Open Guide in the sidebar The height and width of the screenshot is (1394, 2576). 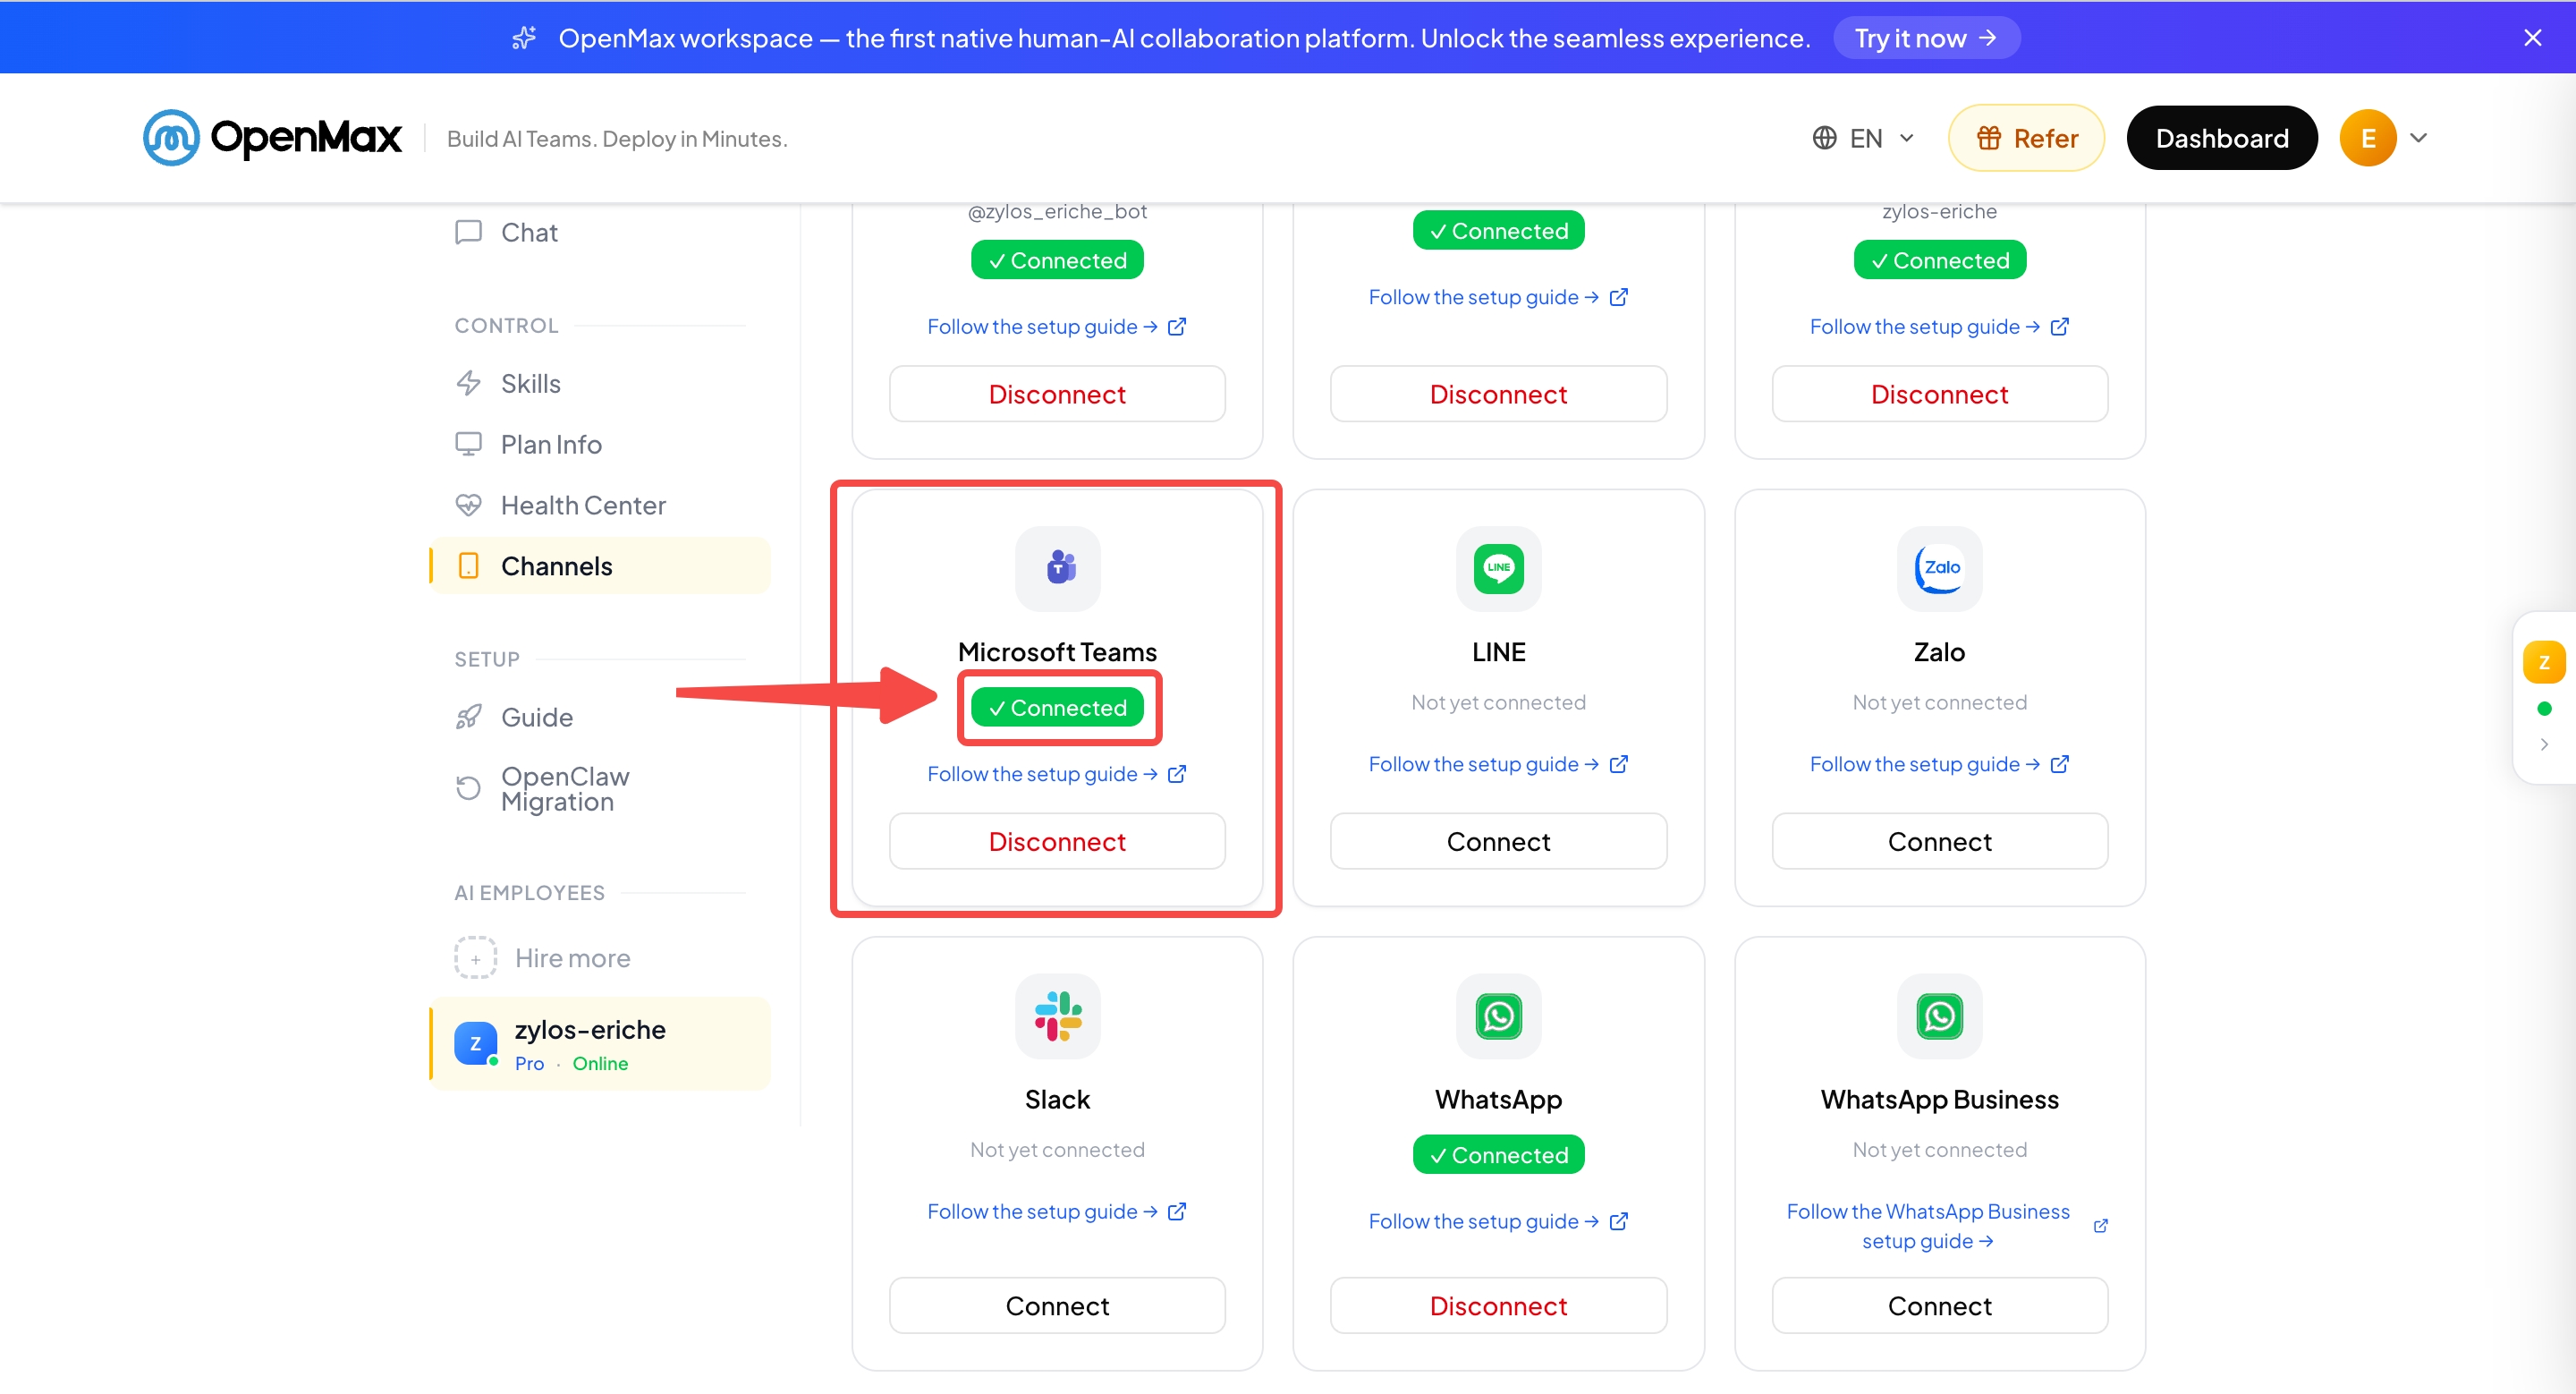click(600, 717)
